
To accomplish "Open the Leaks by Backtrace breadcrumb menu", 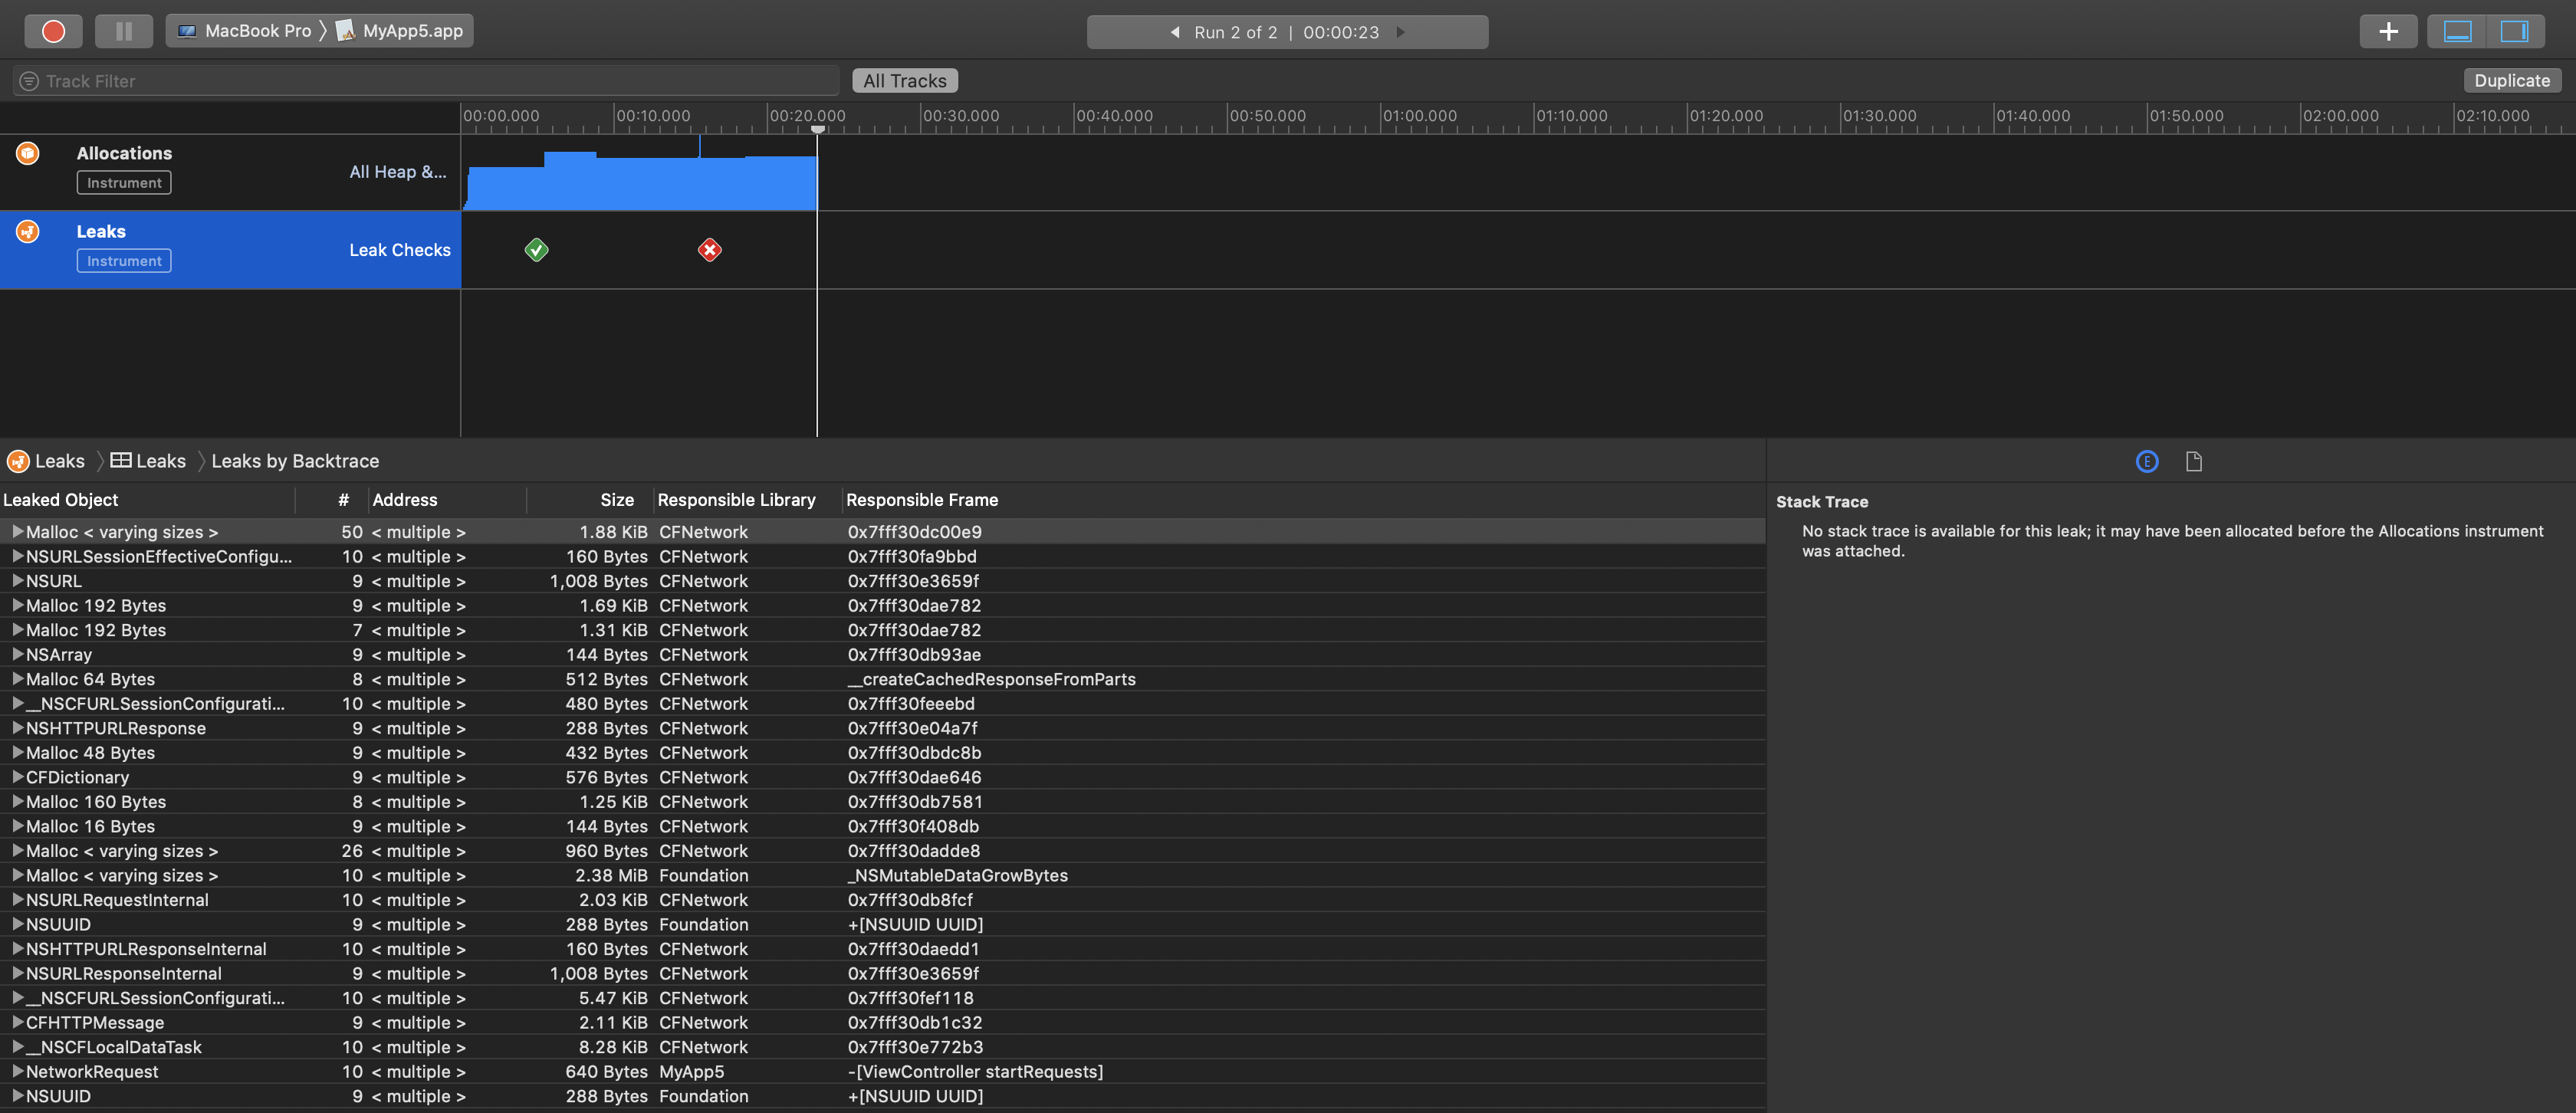I will 295,461.
